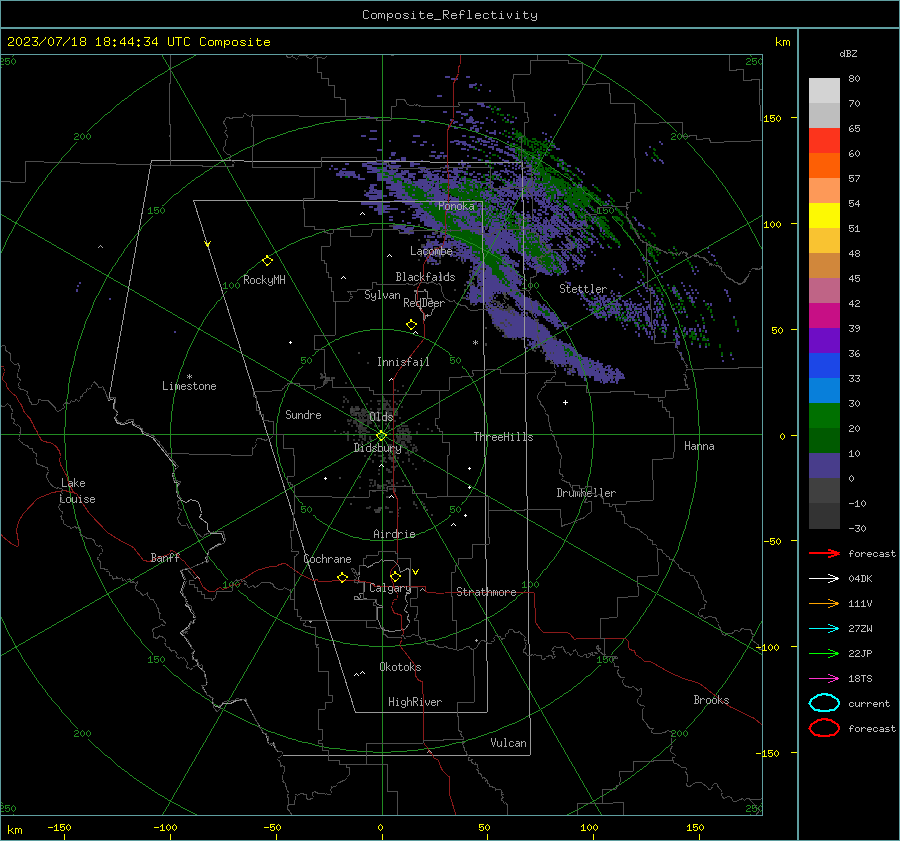Screen dimensions: 900x841
Task: Pick the green swatch between 30 and 20
Action: pos(824,416)
